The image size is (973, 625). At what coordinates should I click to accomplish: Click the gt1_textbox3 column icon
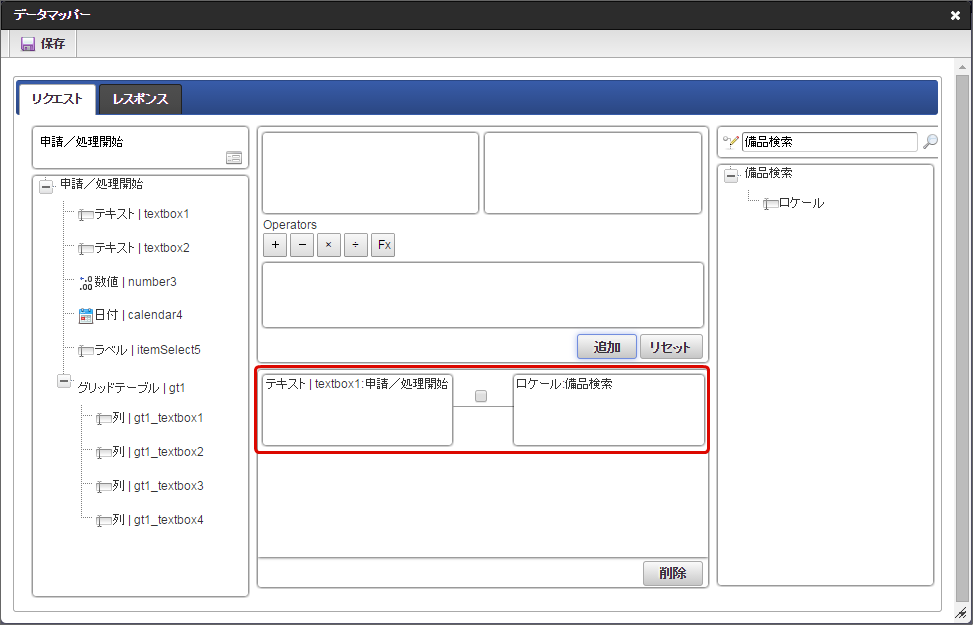104,487
